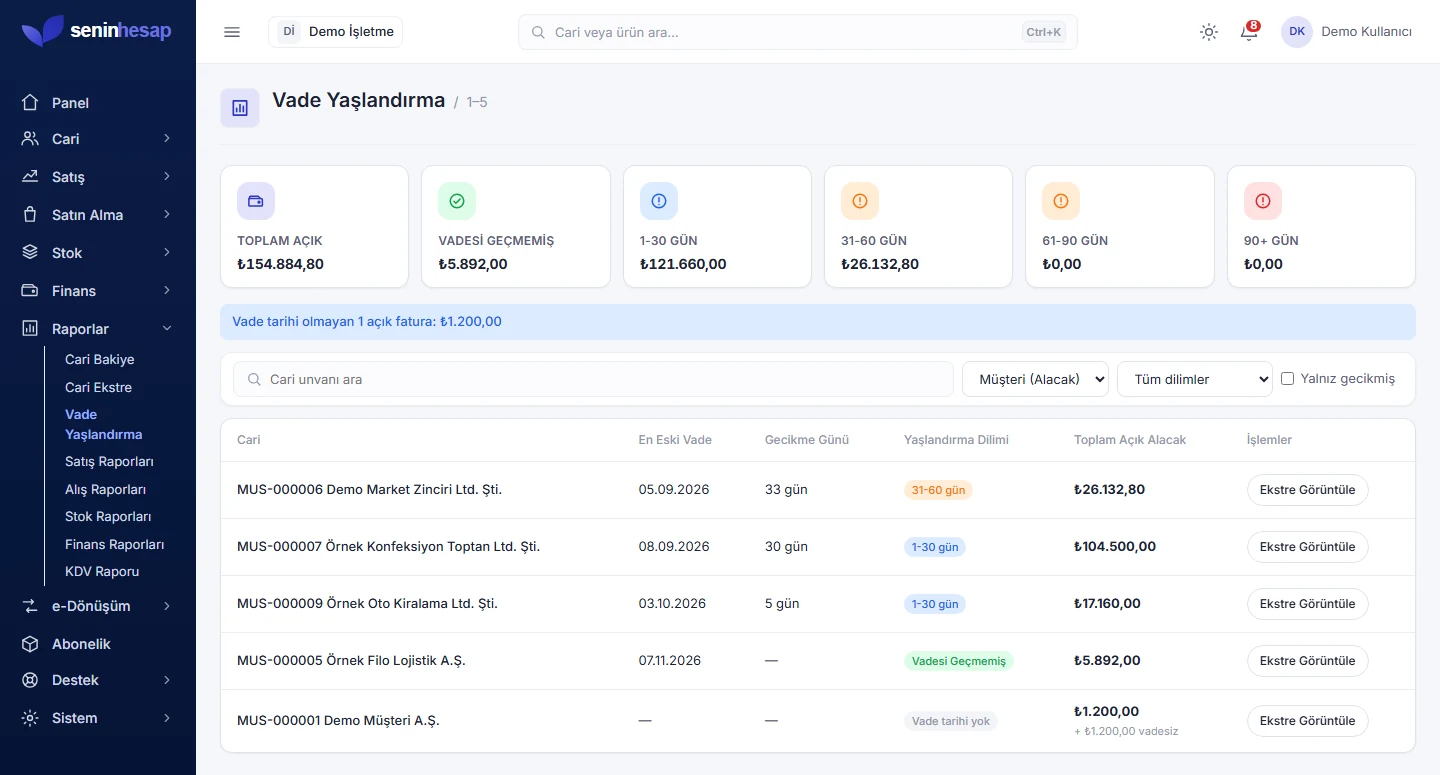Switch theme with the sun icon

click(1209, 32)
